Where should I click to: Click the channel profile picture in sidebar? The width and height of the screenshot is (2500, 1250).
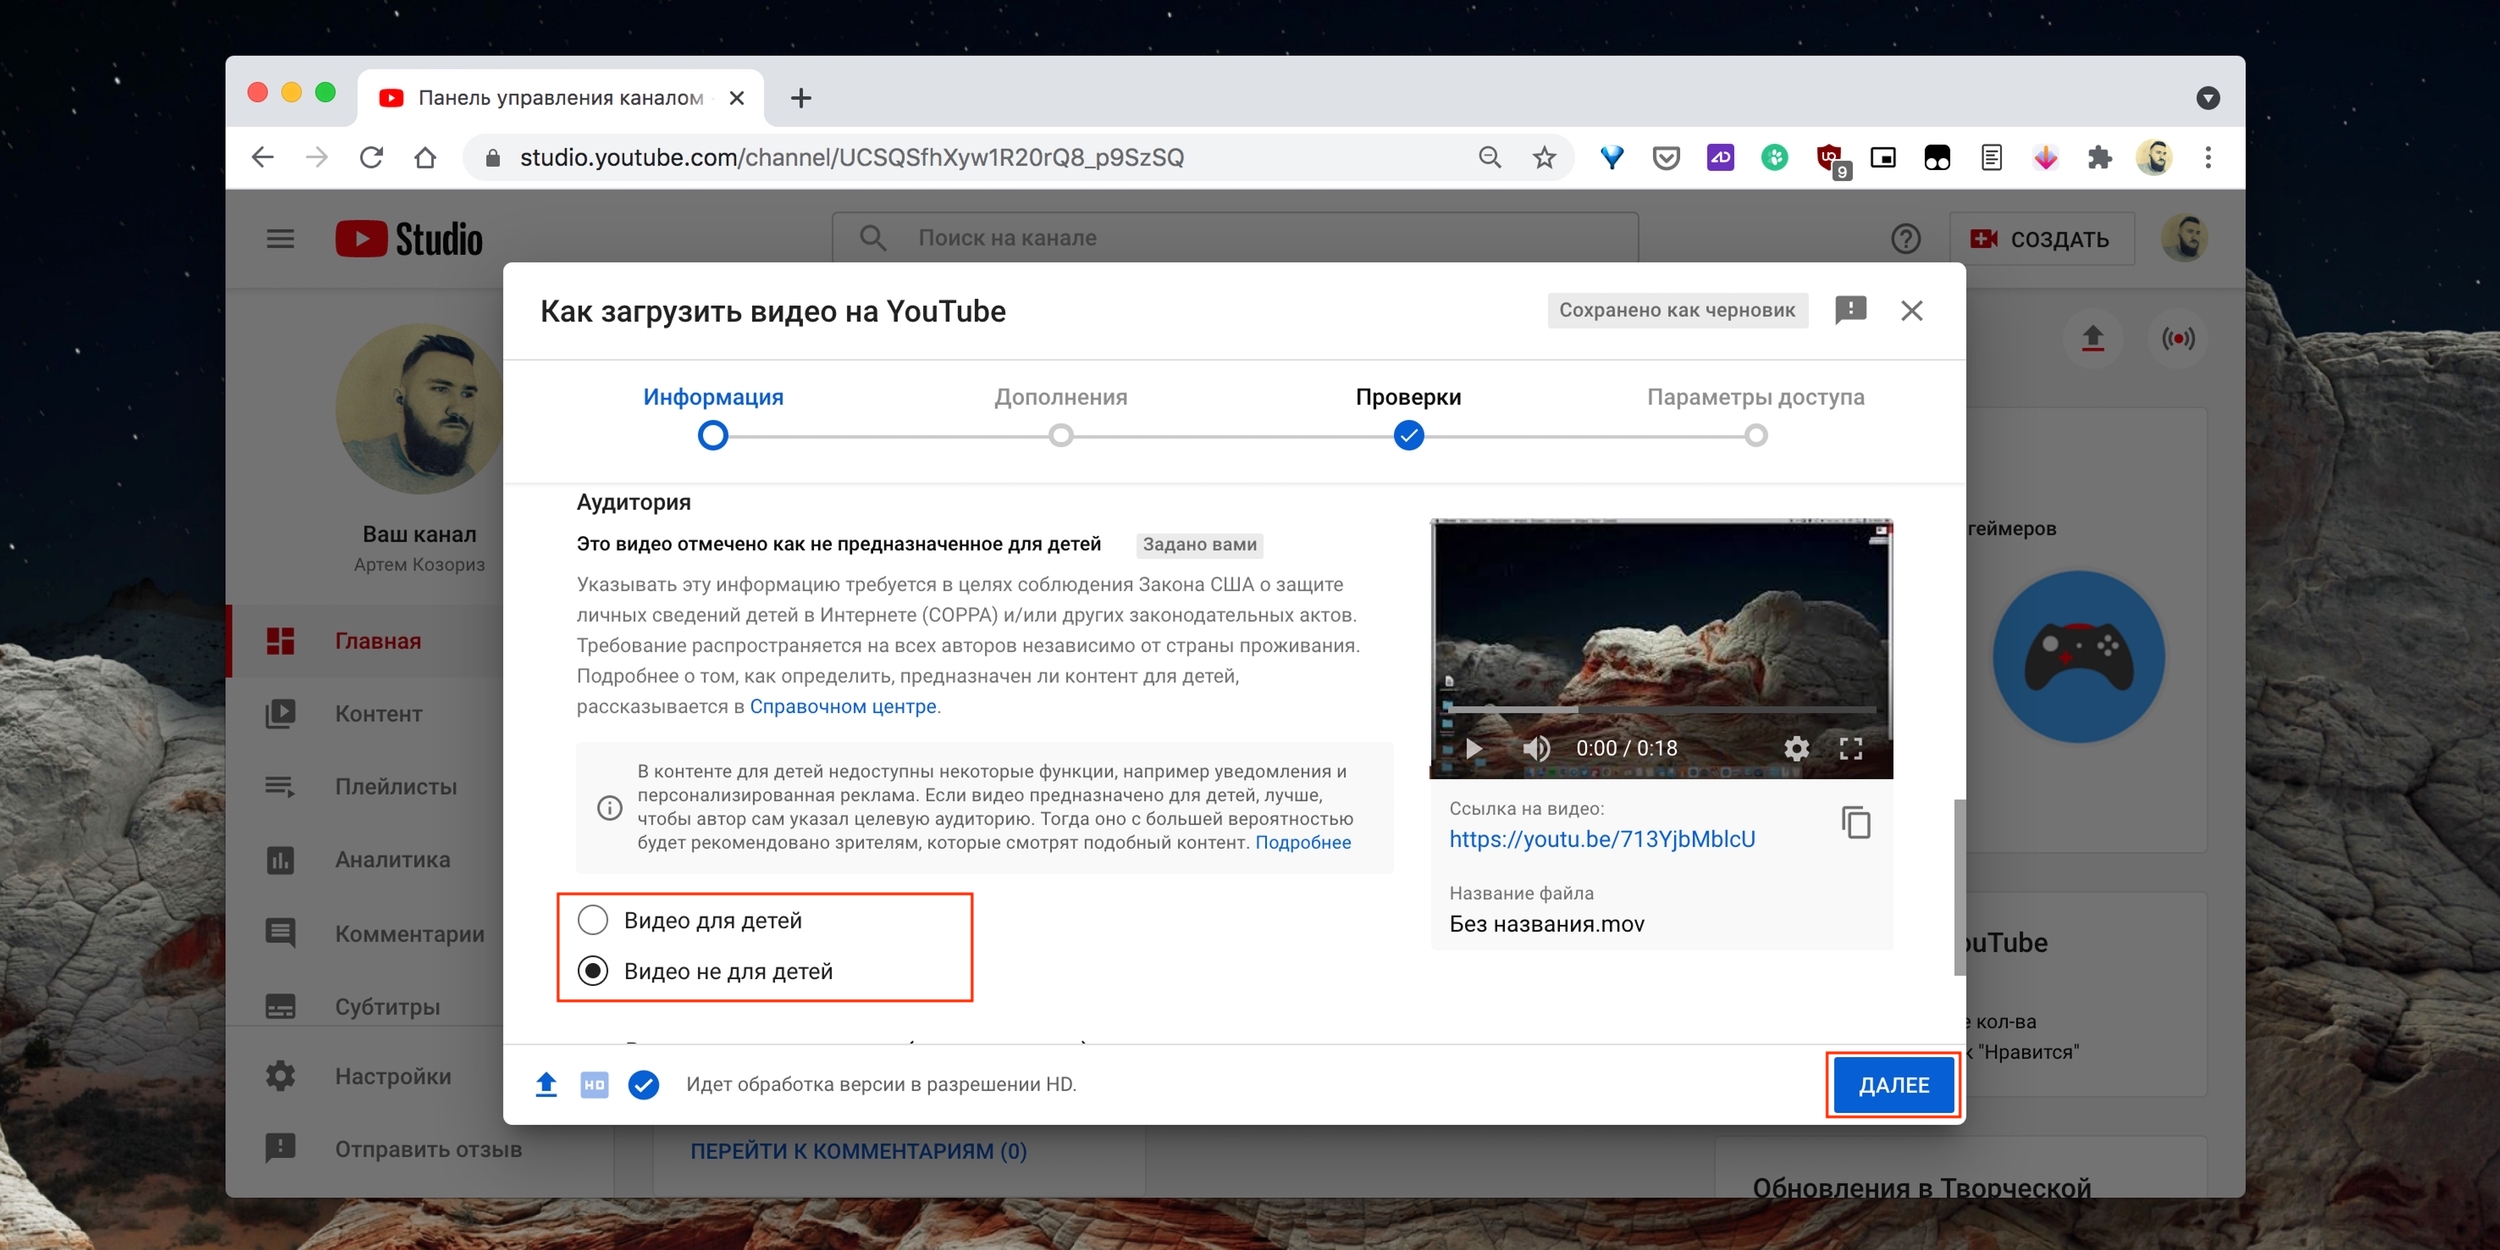[x=418, y=408]
